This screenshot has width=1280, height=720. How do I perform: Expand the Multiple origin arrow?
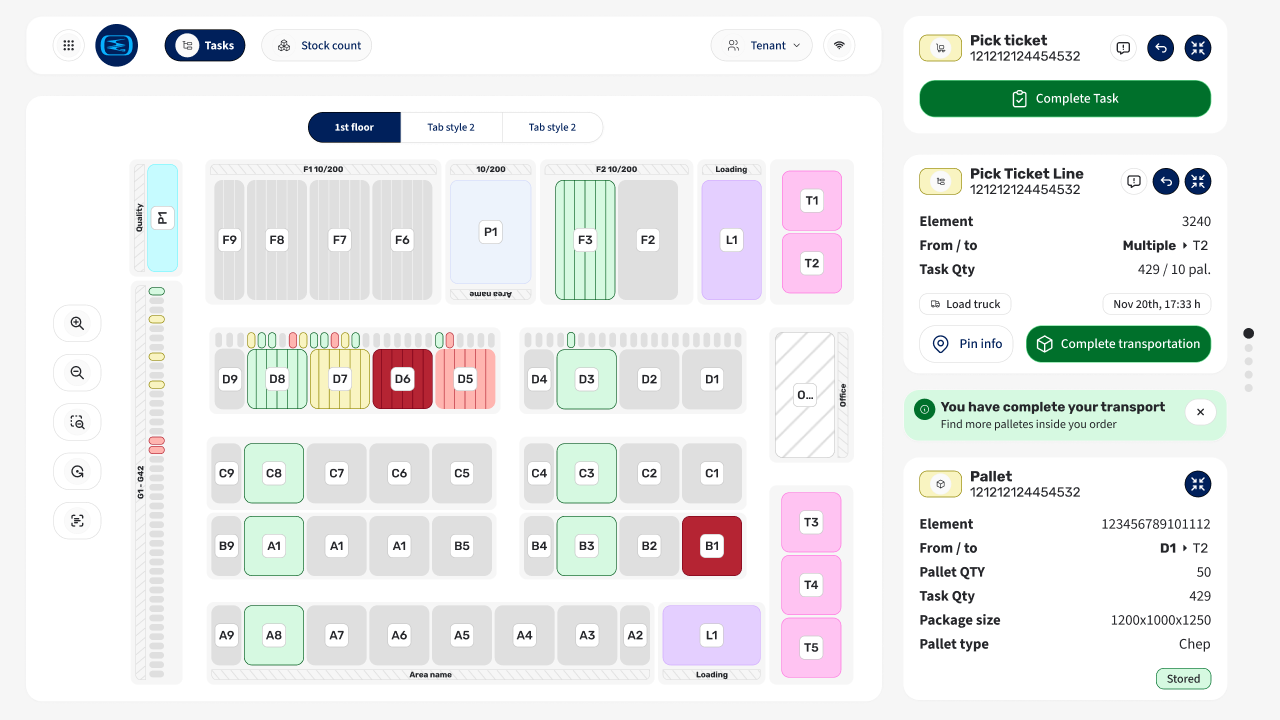pos(1186,246)
